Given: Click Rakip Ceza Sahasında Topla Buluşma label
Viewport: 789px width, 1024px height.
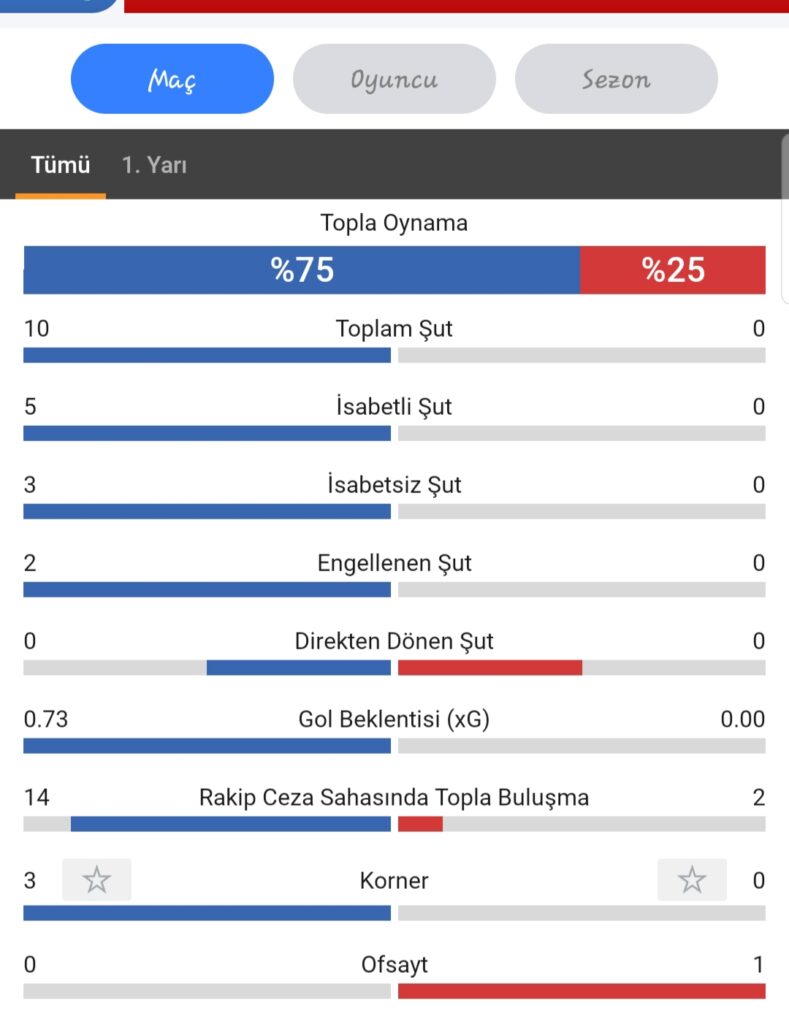Looking at the screenshot, I should coord(394,797).
